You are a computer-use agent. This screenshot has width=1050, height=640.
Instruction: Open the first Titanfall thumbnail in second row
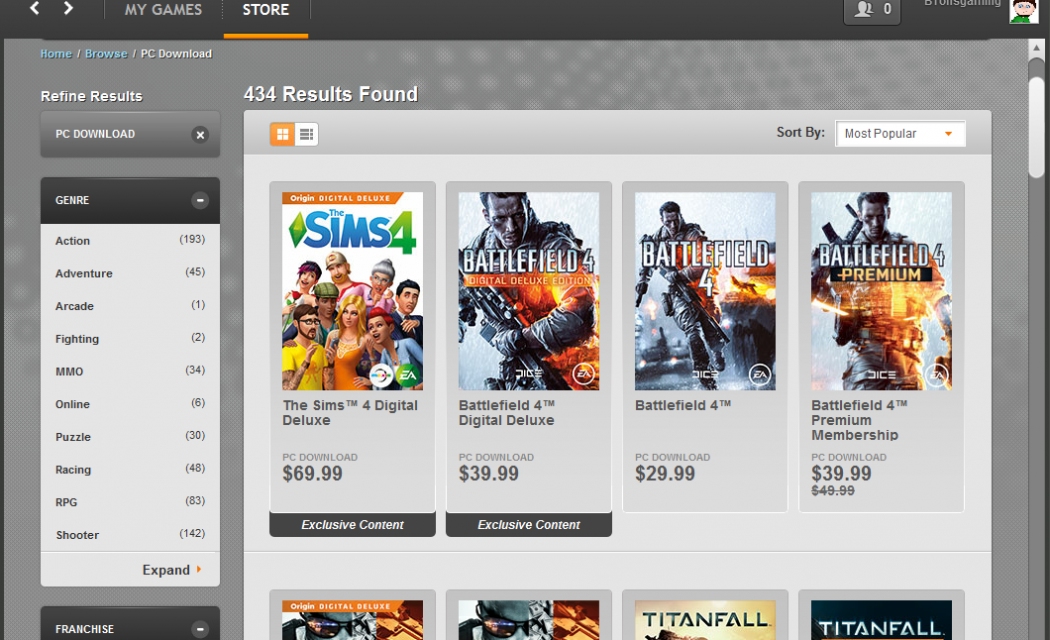pyautogui.click(x=705, y=620)
